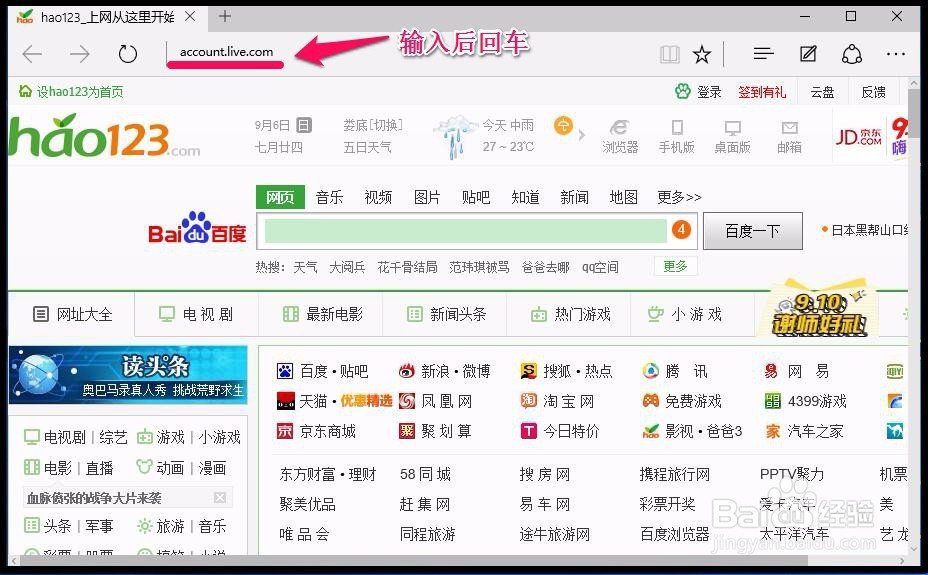Click the Baidu 百度 logo
Image resolution: width=928 pixels, height=575 pixels.
(x=196, y=228)
